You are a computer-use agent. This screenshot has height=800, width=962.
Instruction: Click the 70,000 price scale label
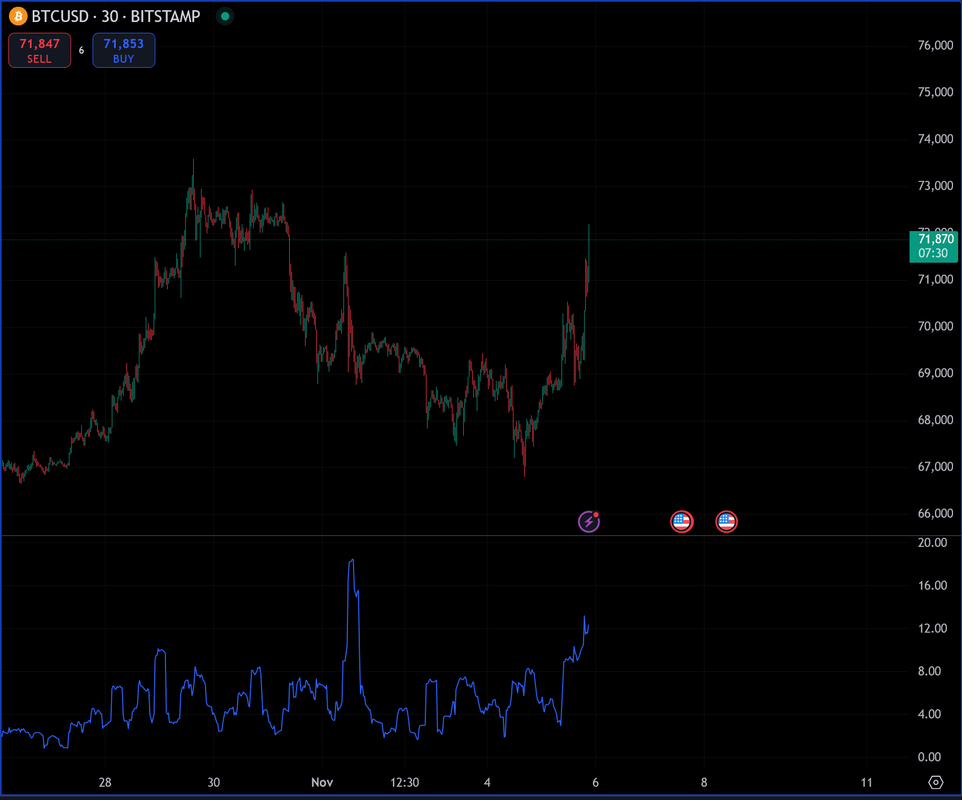point(935,326)
